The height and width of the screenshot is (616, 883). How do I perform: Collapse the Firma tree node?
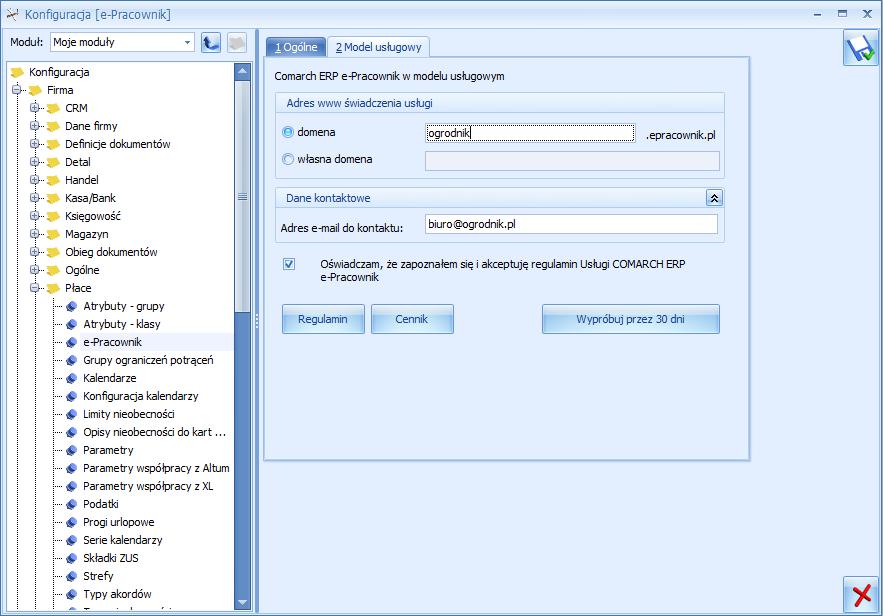[x=16, y=90]
